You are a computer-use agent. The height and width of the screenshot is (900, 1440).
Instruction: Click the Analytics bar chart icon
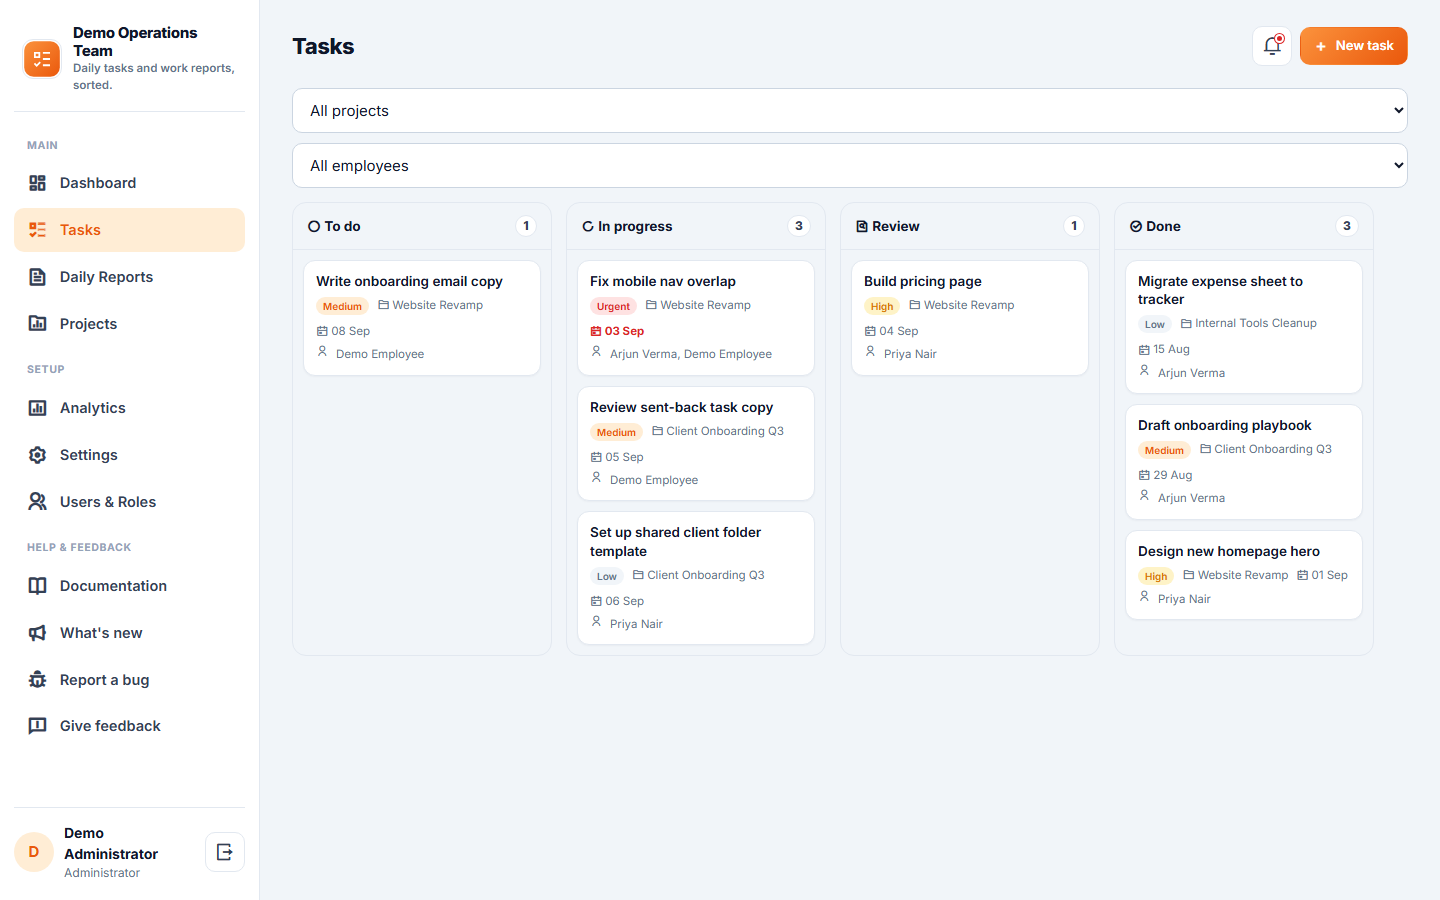(37, 408)
